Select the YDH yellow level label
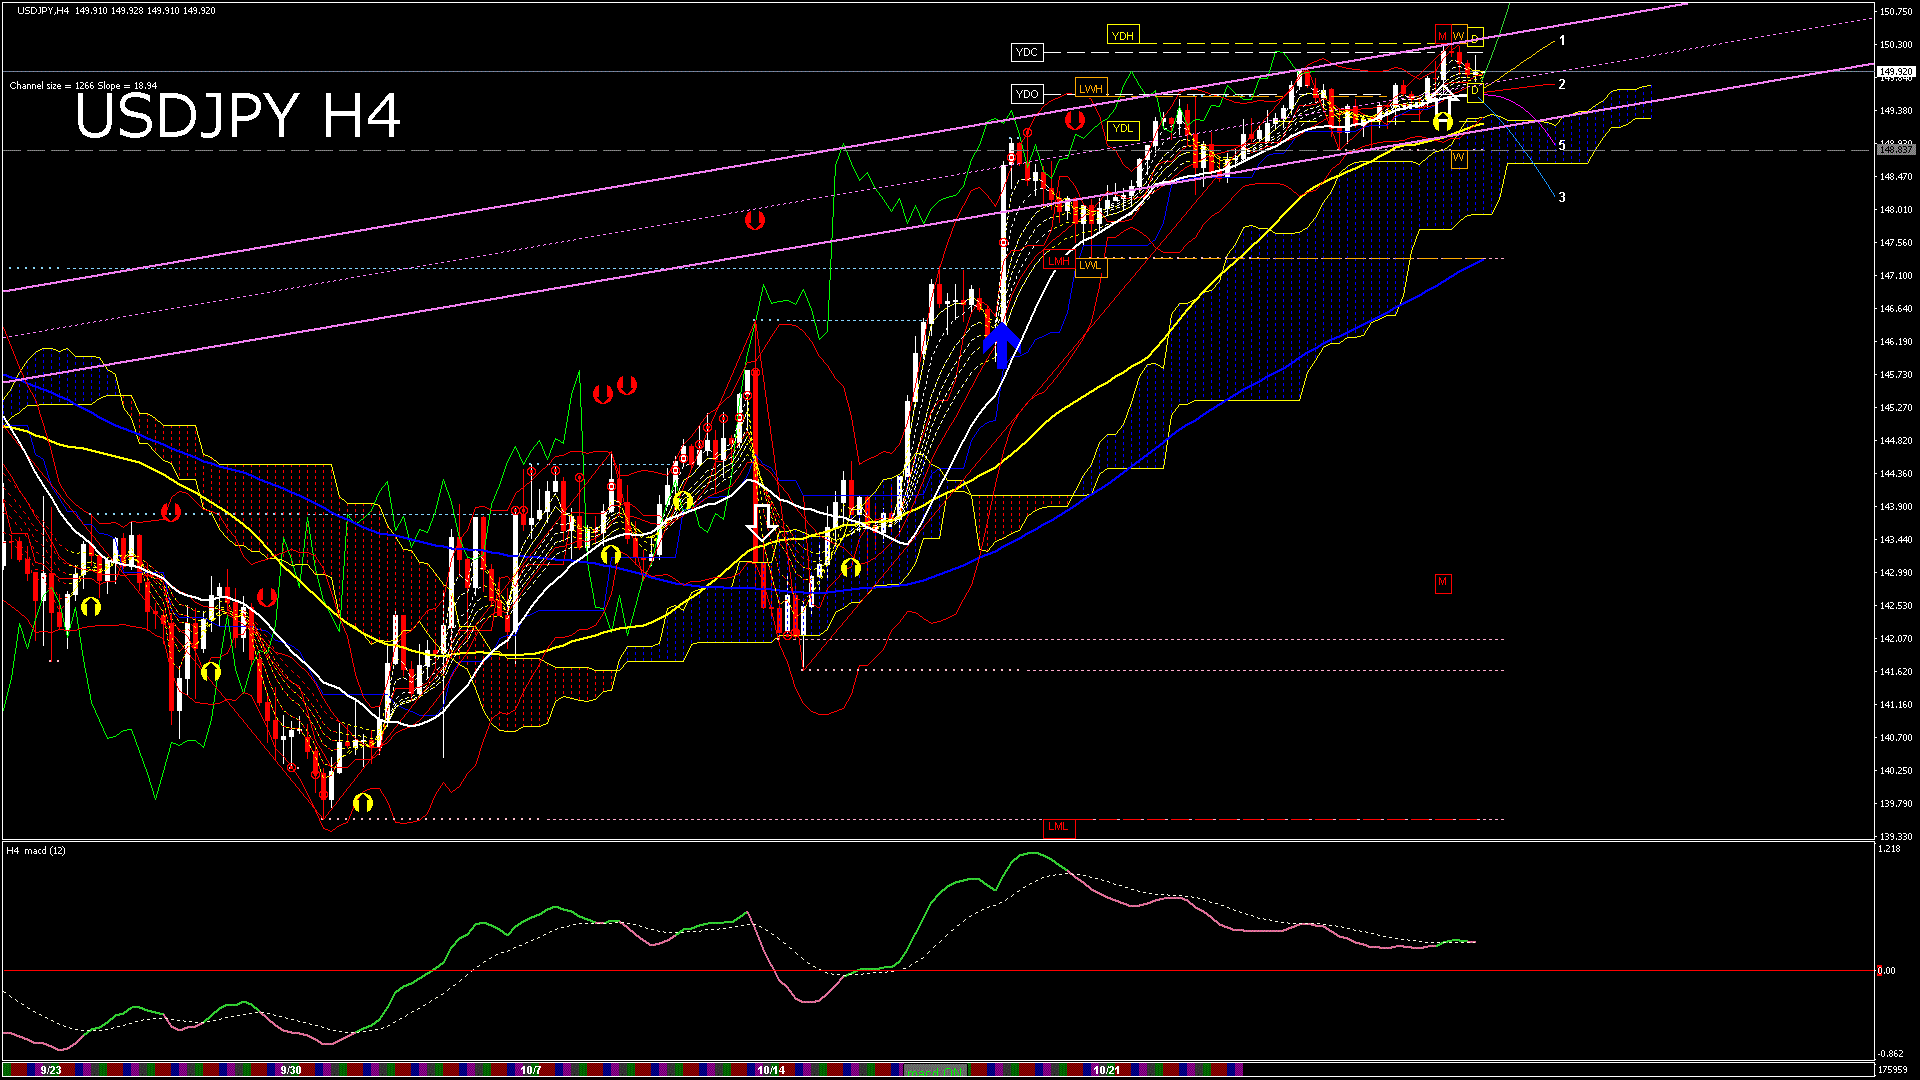Viewport: 1920px width, 1080px height. coord(1123,36)
